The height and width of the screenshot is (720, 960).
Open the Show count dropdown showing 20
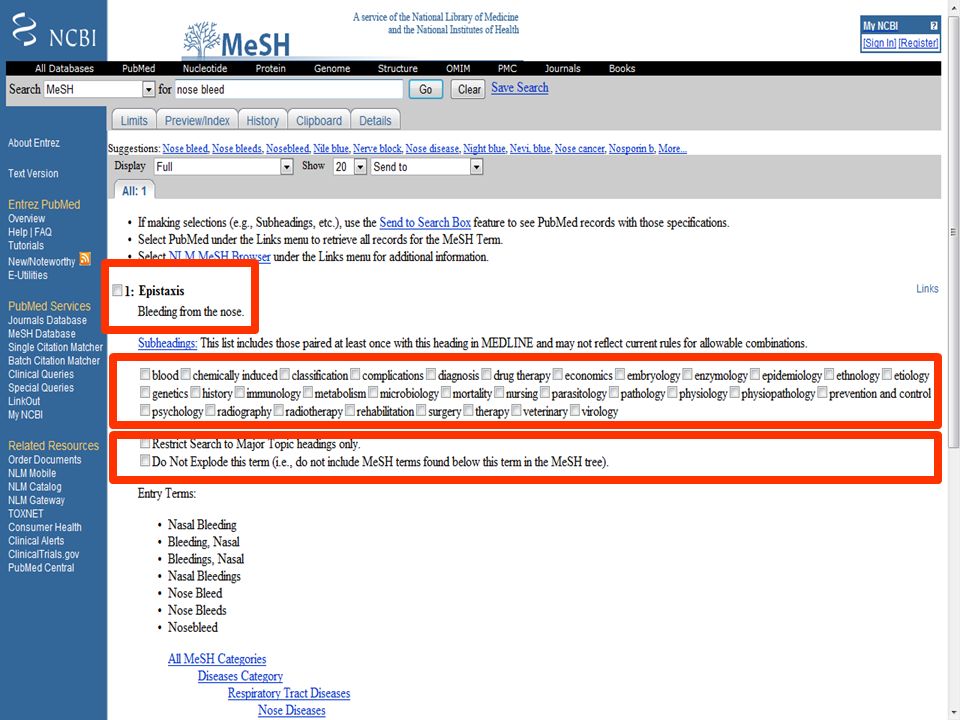pyautogui.click(x=350, y=167)
